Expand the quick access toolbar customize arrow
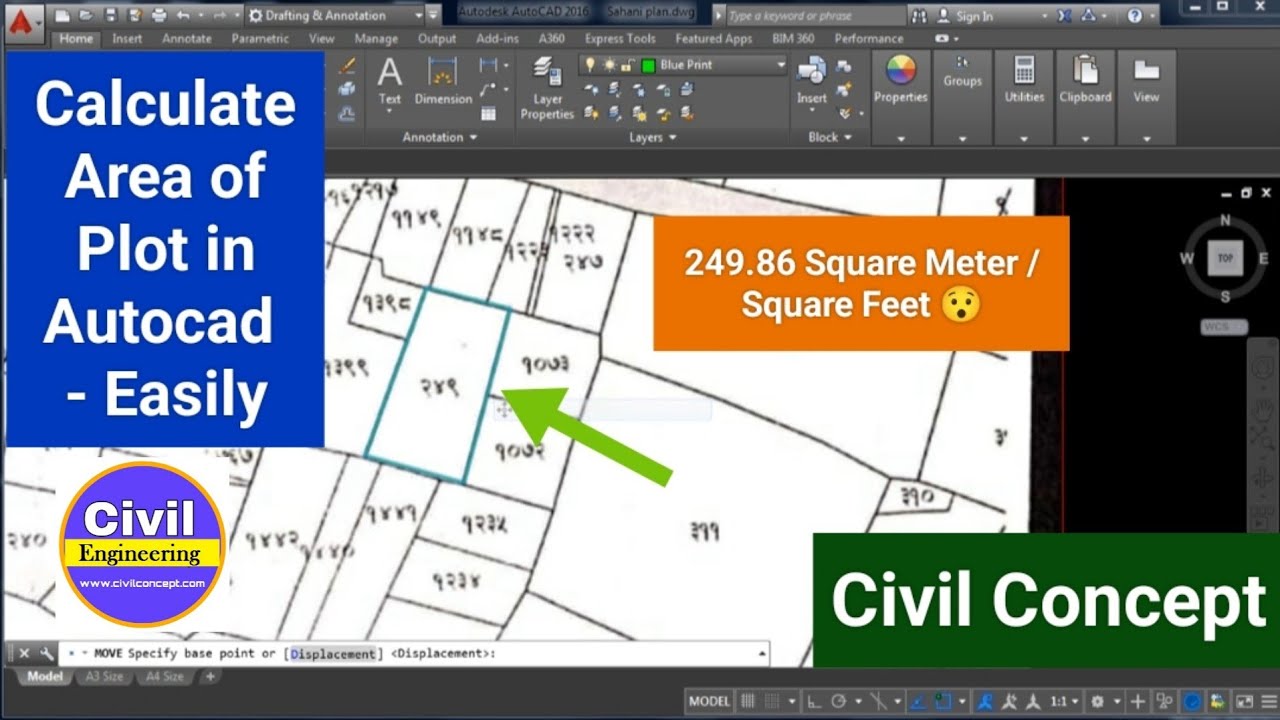The image size is (1280, 720). click(x=432, y=16)
